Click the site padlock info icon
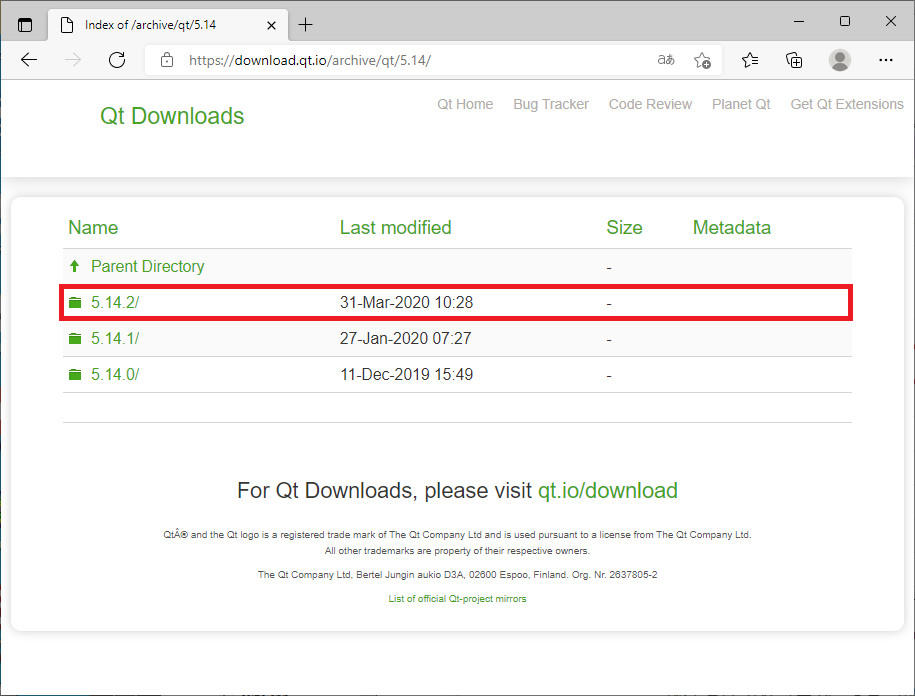Screen dimensions: 915x696 (x=167, y=60)
